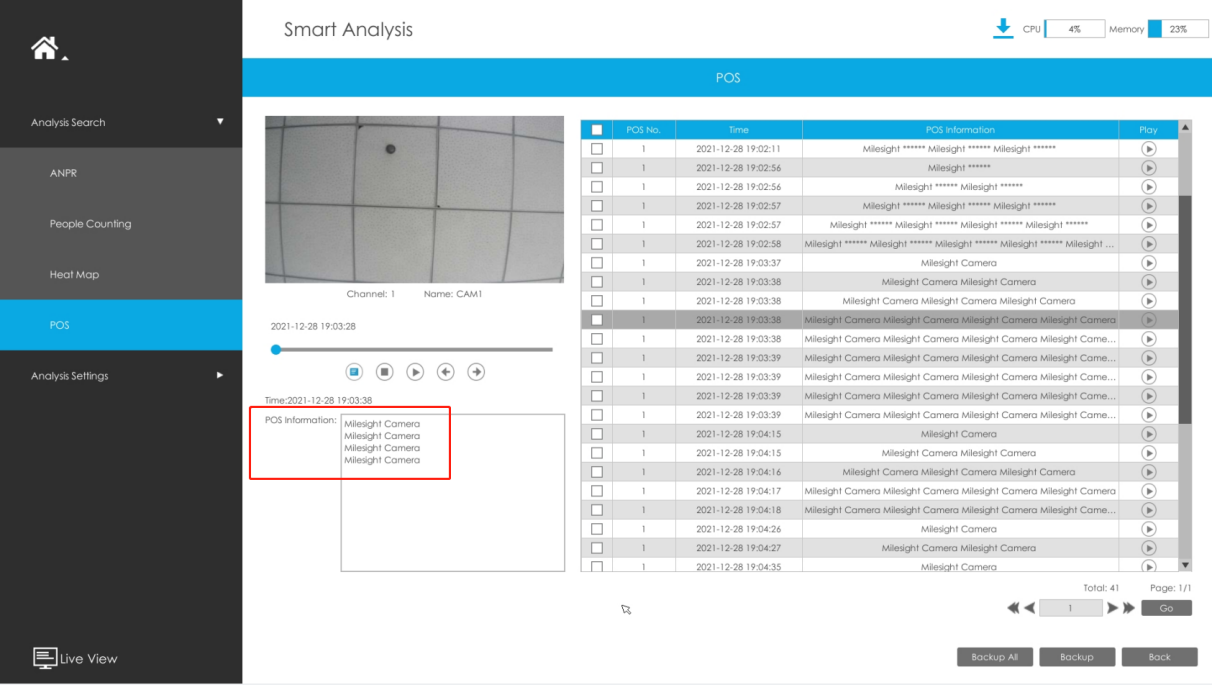Step to the previous POS record arrow
1212x685 pixels.
pyautogui.click(x=446, y=372)
